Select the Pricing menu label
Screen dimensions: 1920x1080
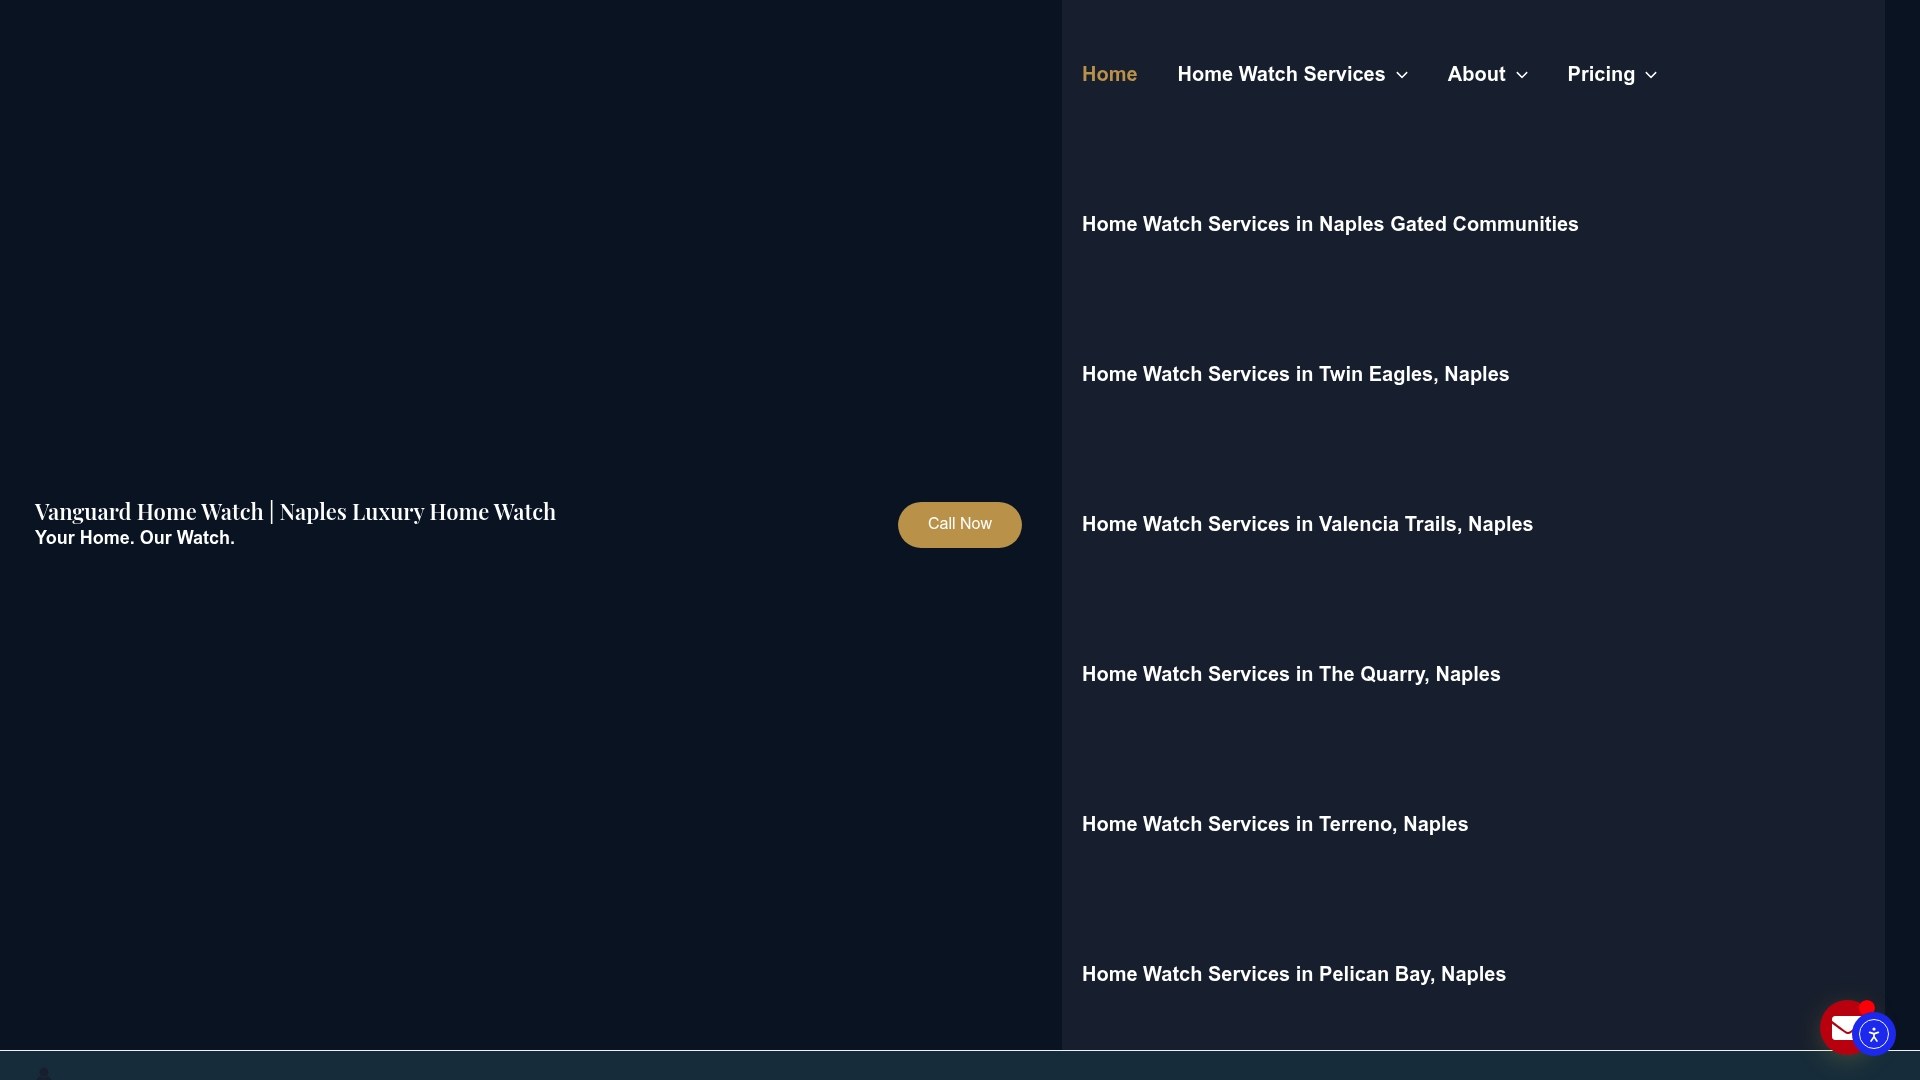point(1601,75)
